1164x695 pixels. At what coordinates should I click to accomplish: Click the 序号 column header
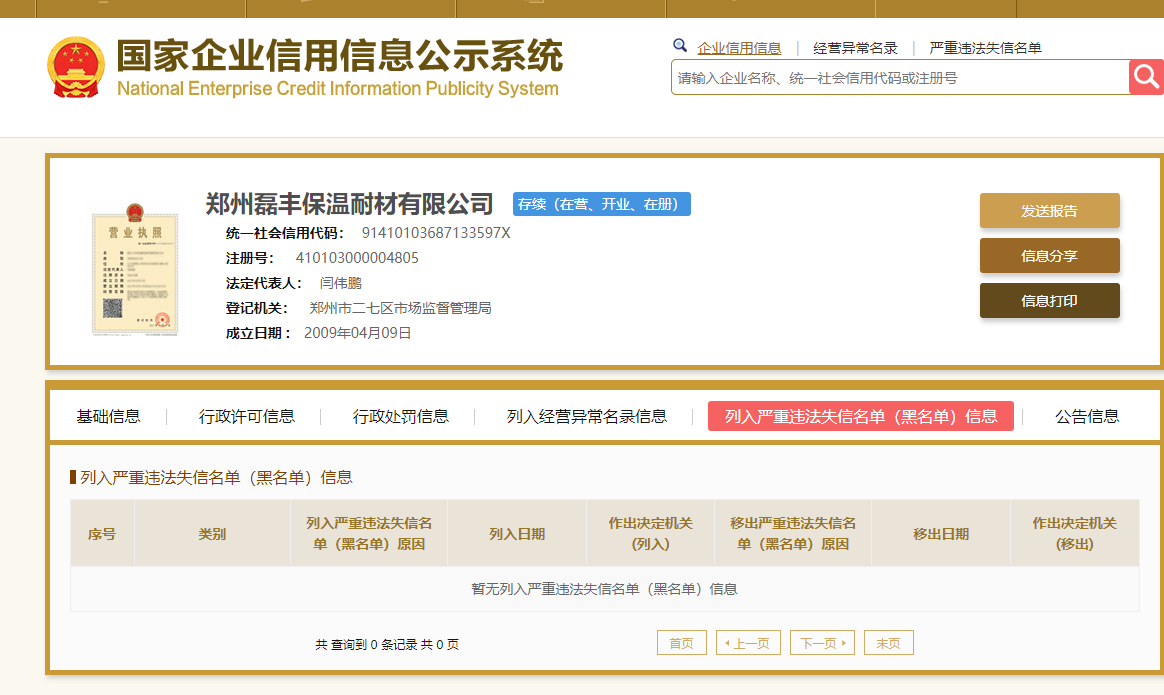(x=102, y=534)
